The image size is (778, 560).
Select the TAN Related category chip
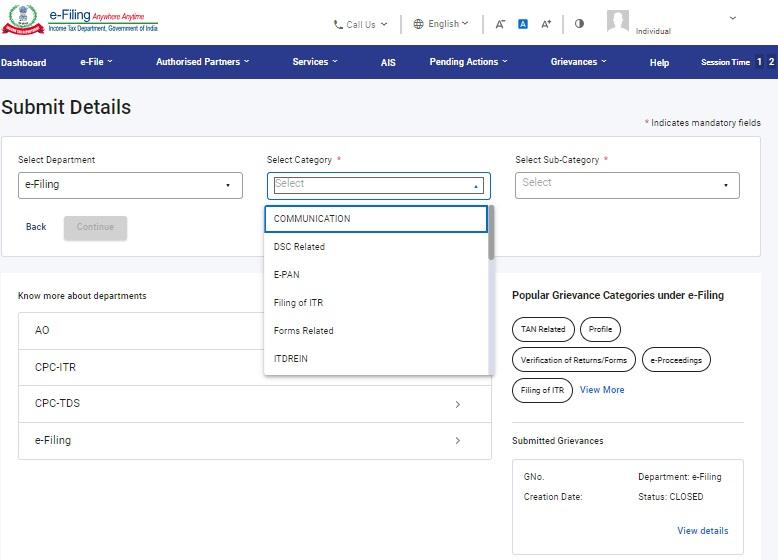[543, 329]
